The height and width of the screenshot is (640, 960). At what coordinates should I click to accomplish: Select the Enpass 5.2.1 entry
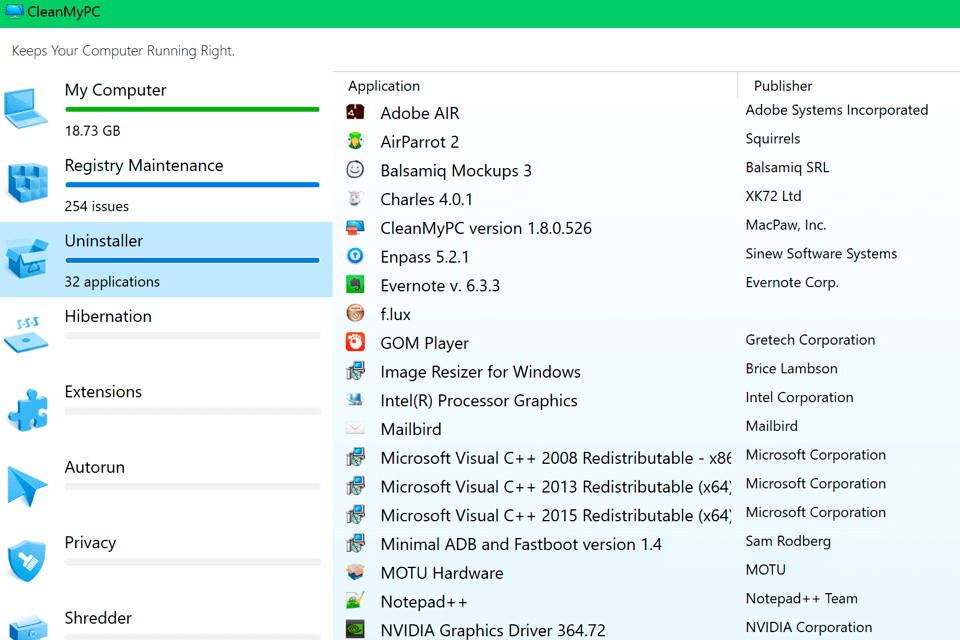coord(424,257)
